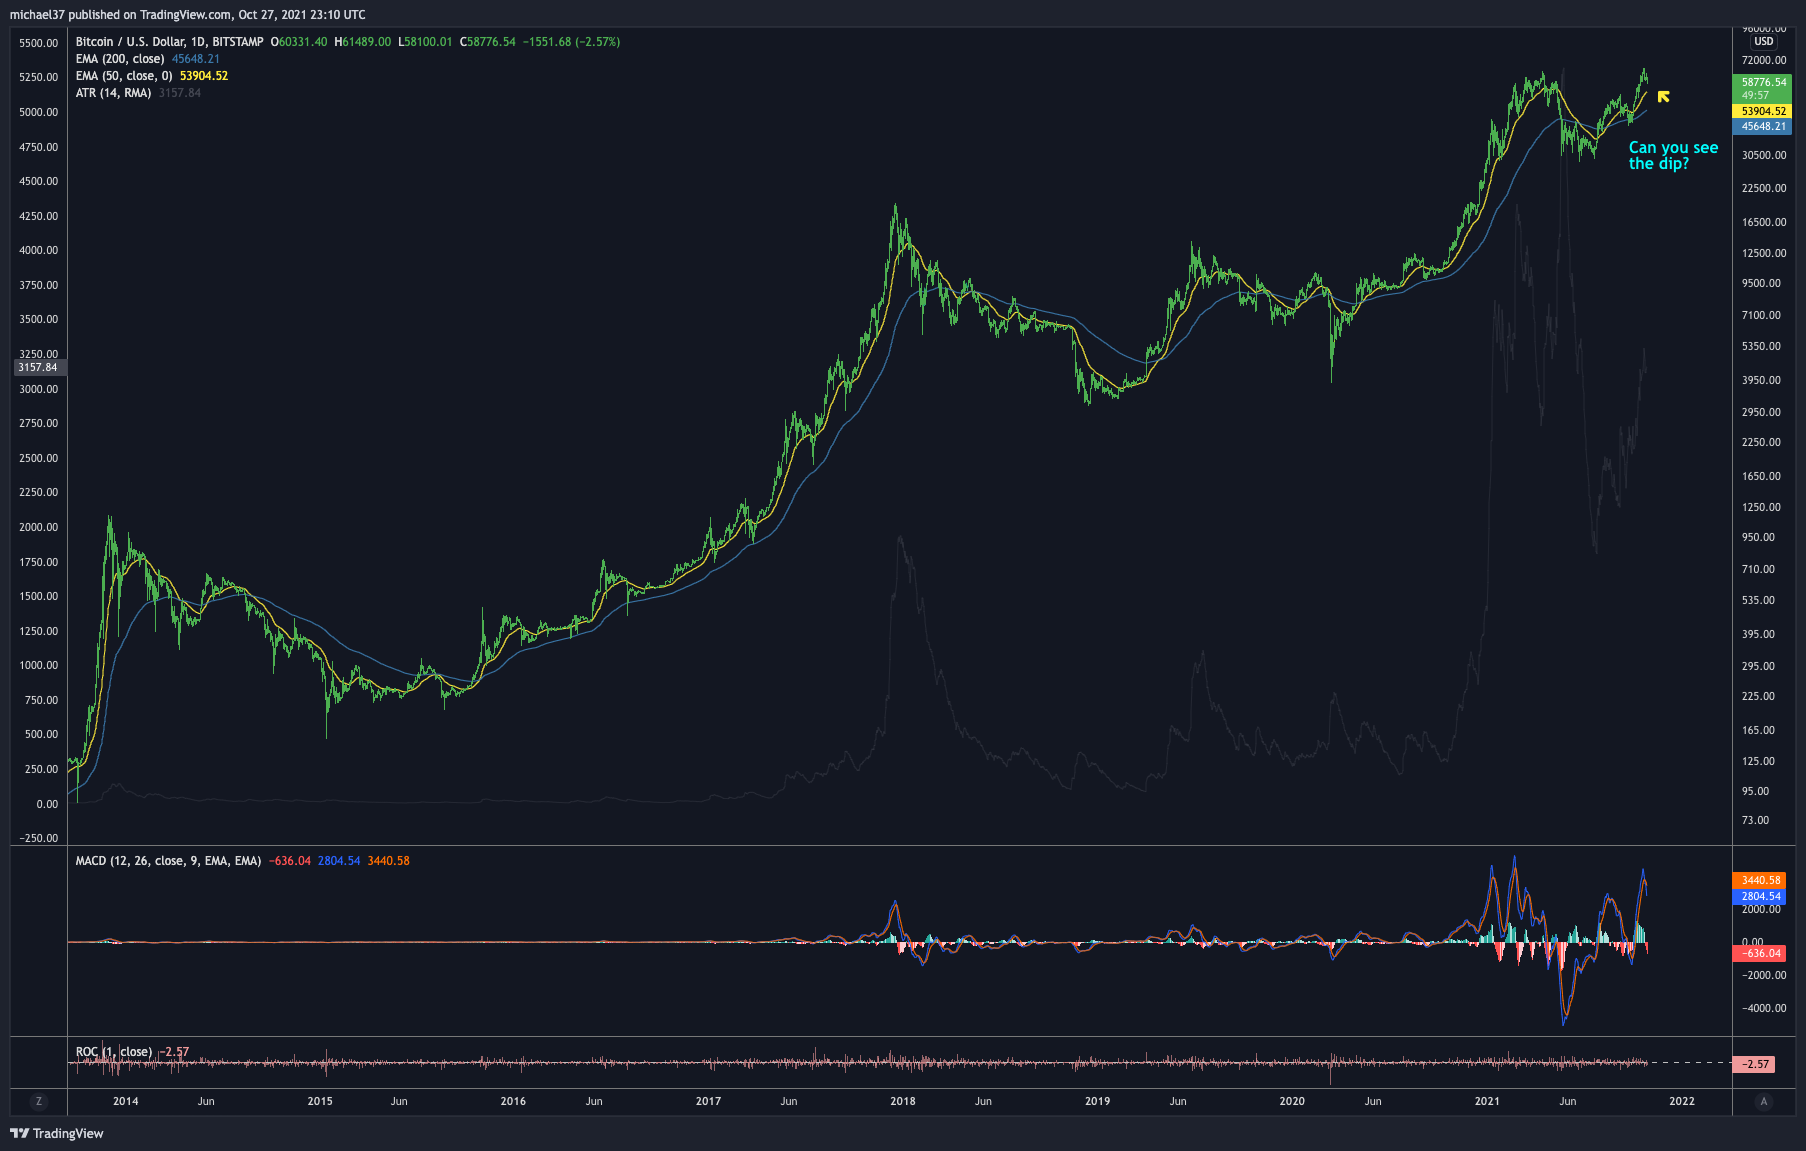Click the 'Can you see the dip?' annotation
1806x1151 pixels.
pos(1673,155)
